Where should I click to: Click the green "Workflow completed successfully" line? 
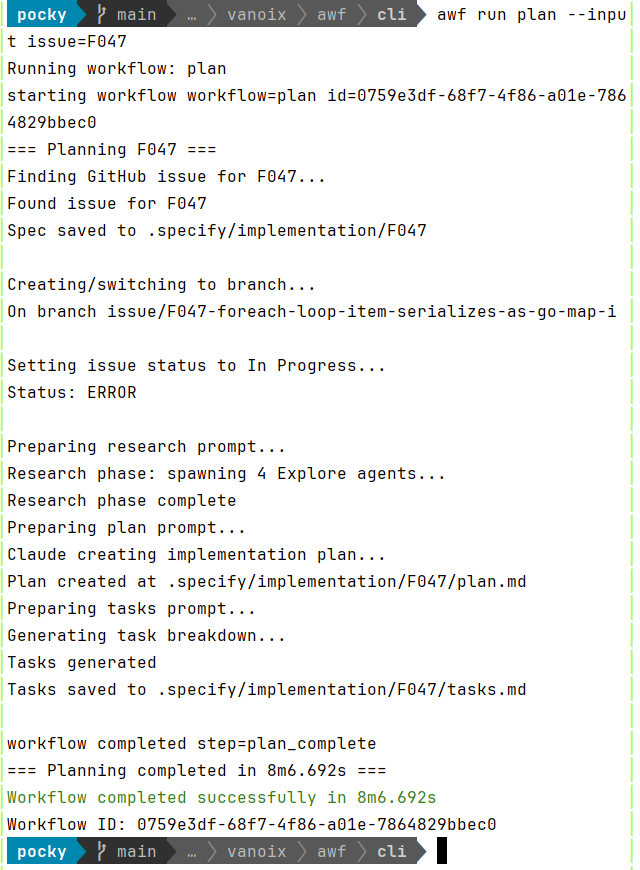point(221,797)
